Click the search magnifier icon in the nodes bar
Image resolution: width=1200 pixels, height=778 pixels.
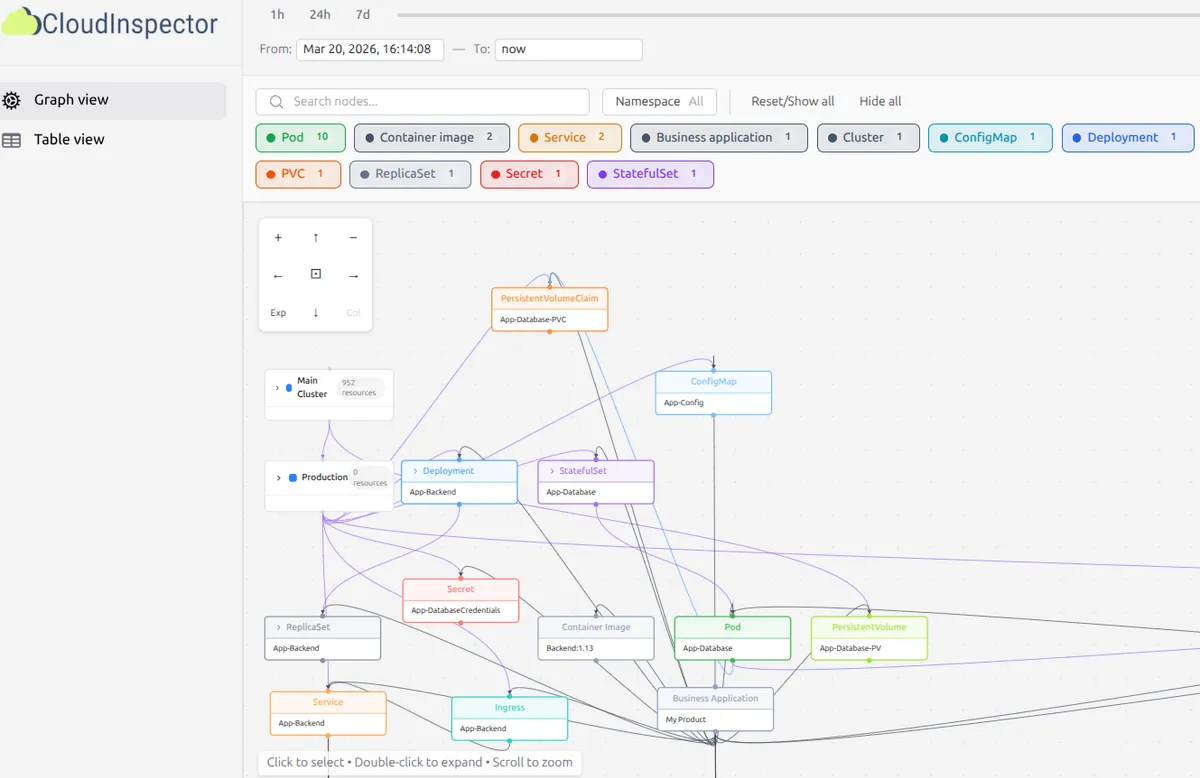click(276, 101)
